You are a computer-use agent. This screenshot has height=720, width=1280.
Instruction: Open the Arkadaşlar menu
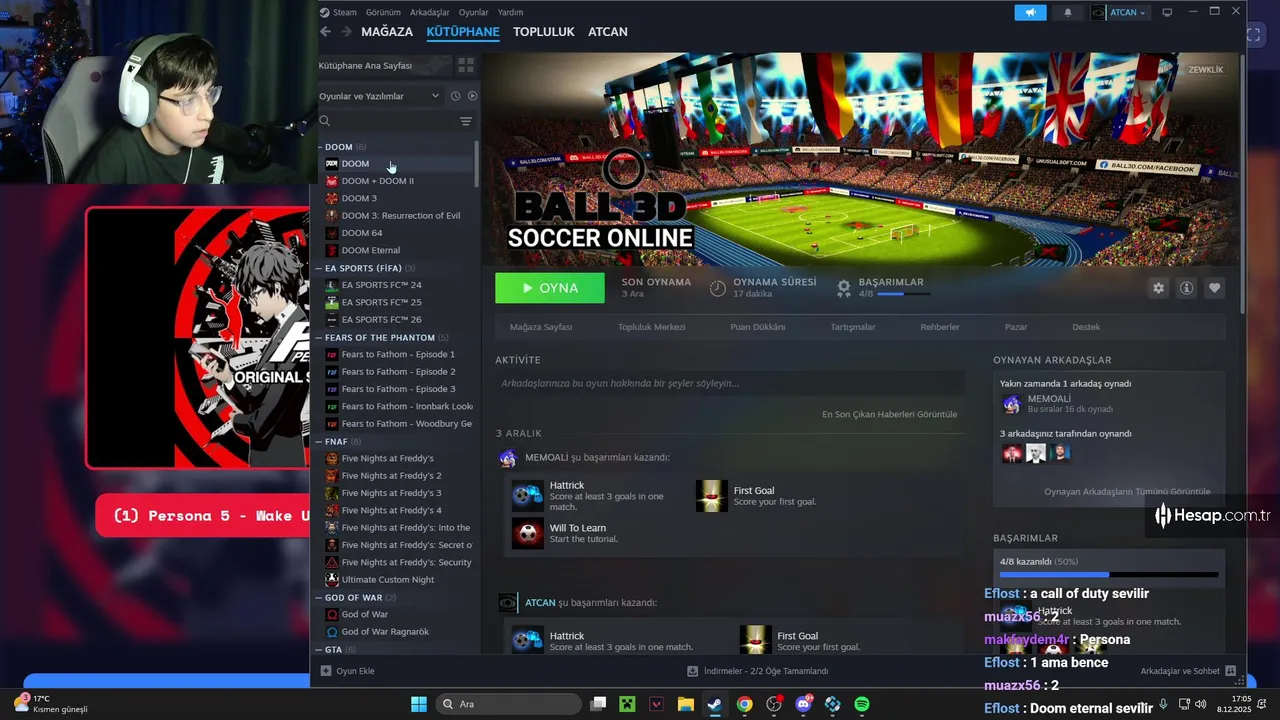tap(430, 12)
